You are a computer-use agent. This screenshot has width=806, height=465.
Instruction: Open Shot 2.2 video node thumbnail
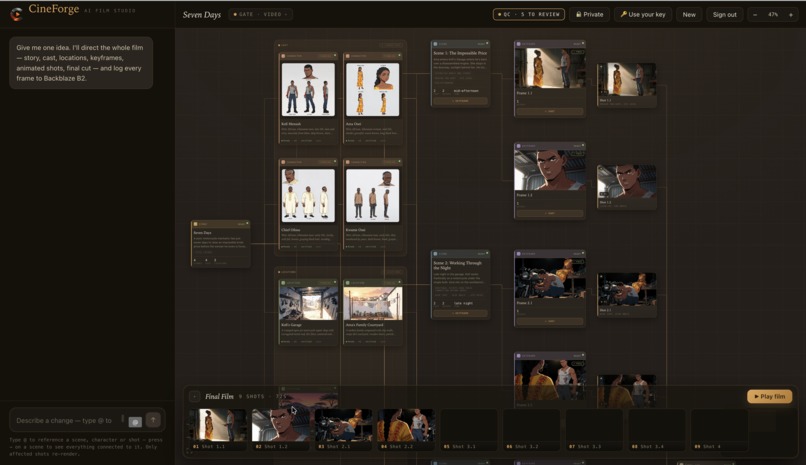click(x=626, y=390)
